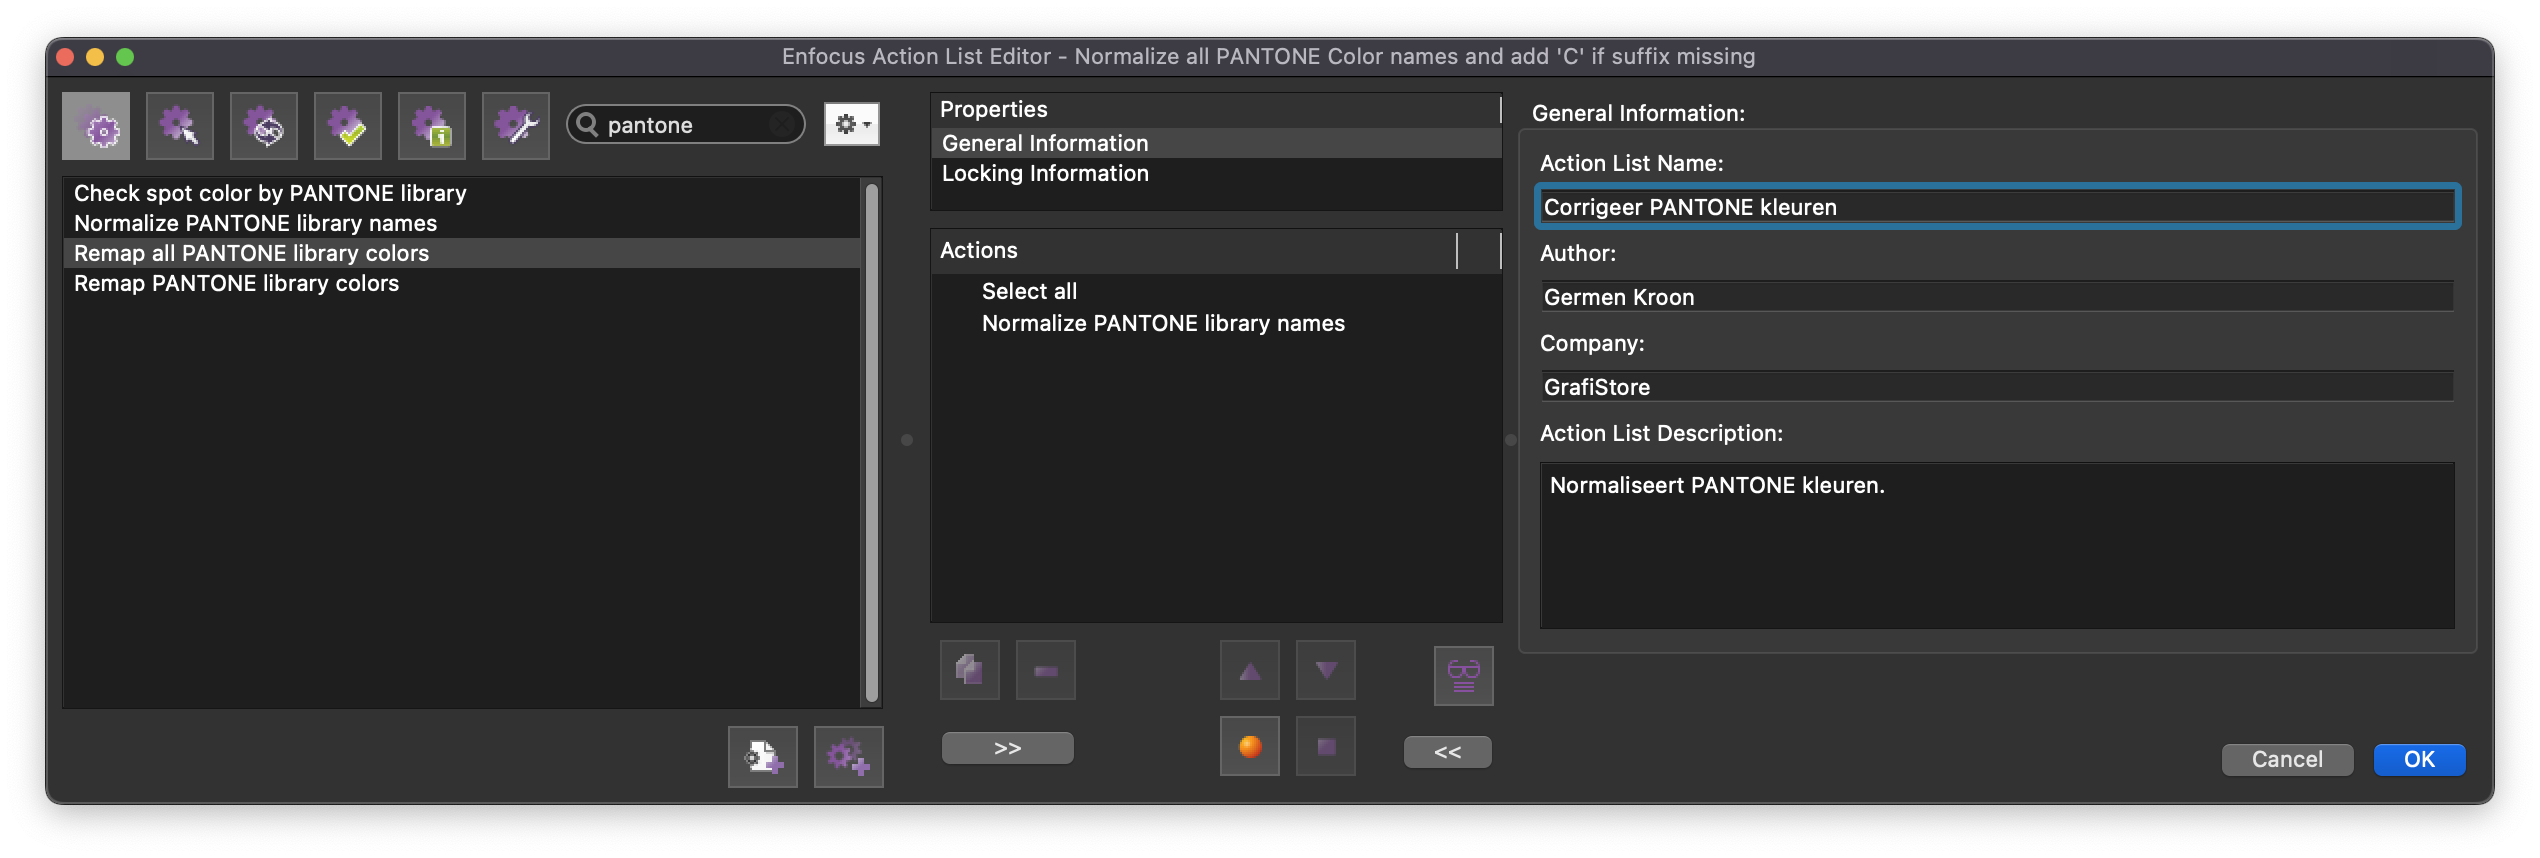Viewport: 2540px width, 858px height.
Task: Open the change/remap actions category icon
Action: (x=264, y=126)
